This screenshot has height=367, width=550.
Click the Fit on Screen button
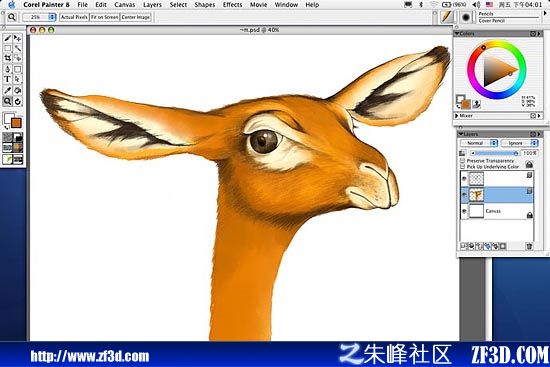pyautogui.click(x=105, y=17)
